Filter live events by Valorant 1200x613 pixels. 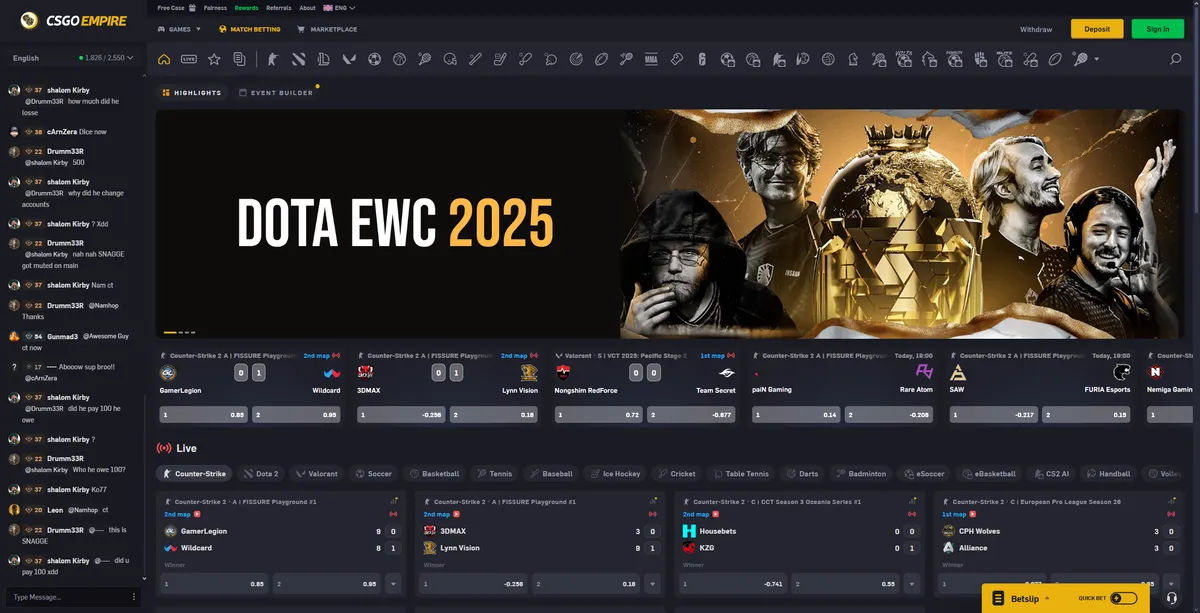pos(316,474)
